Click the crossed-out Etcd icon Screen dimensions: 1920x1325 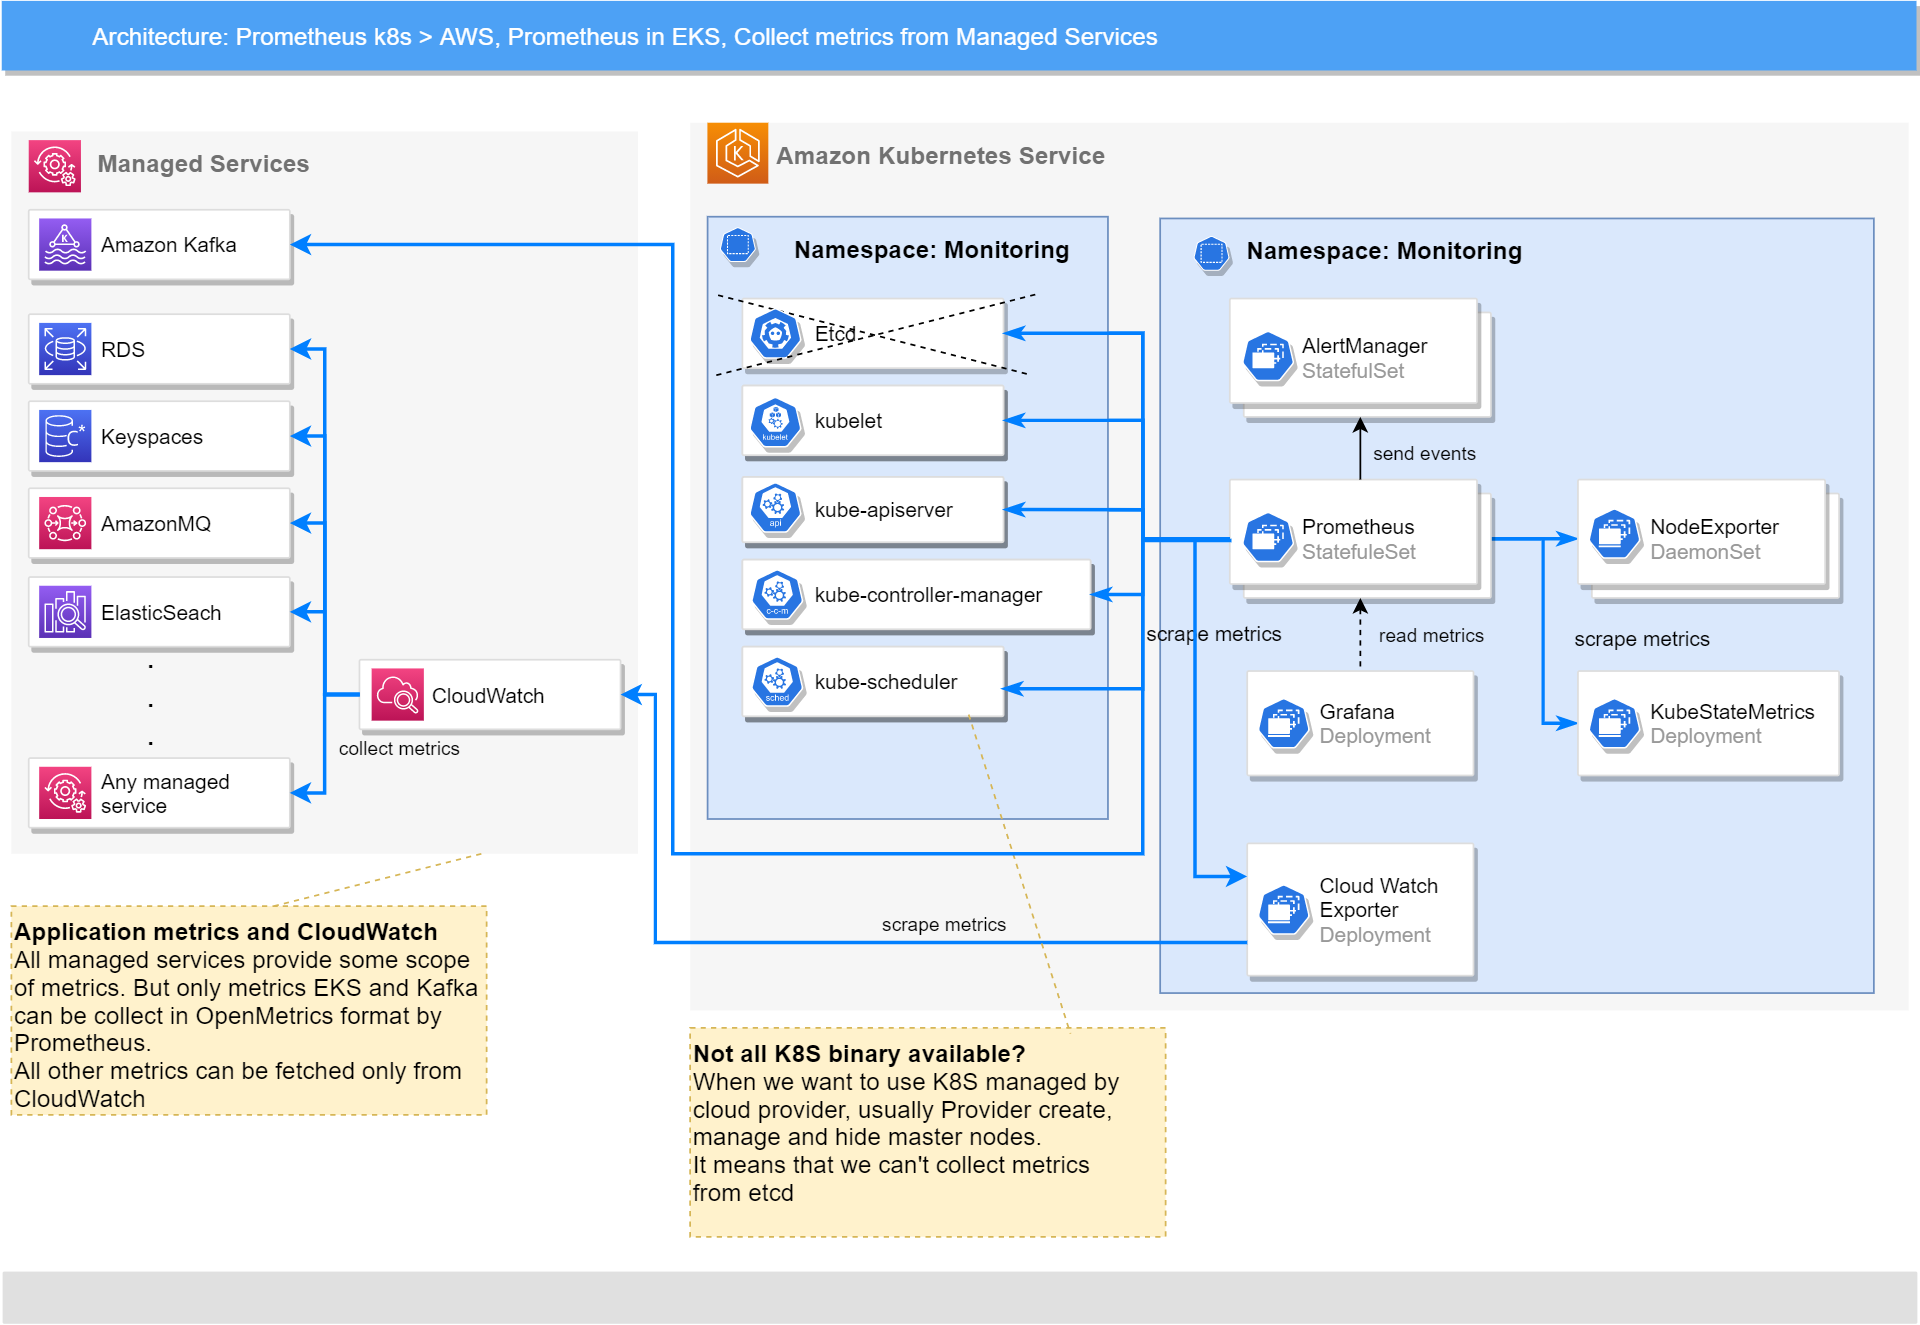pos(776,334)
